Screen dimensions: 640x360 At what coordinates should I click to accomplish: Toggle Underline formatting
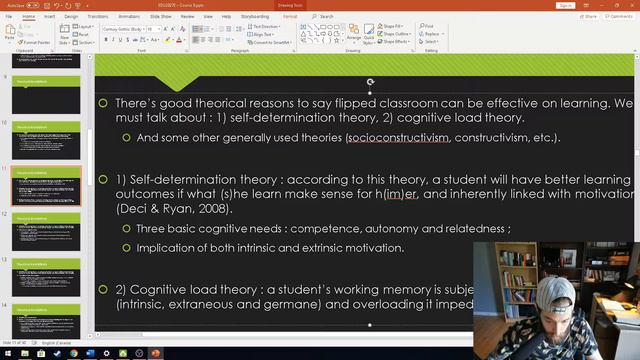click(x=120, y=40)
